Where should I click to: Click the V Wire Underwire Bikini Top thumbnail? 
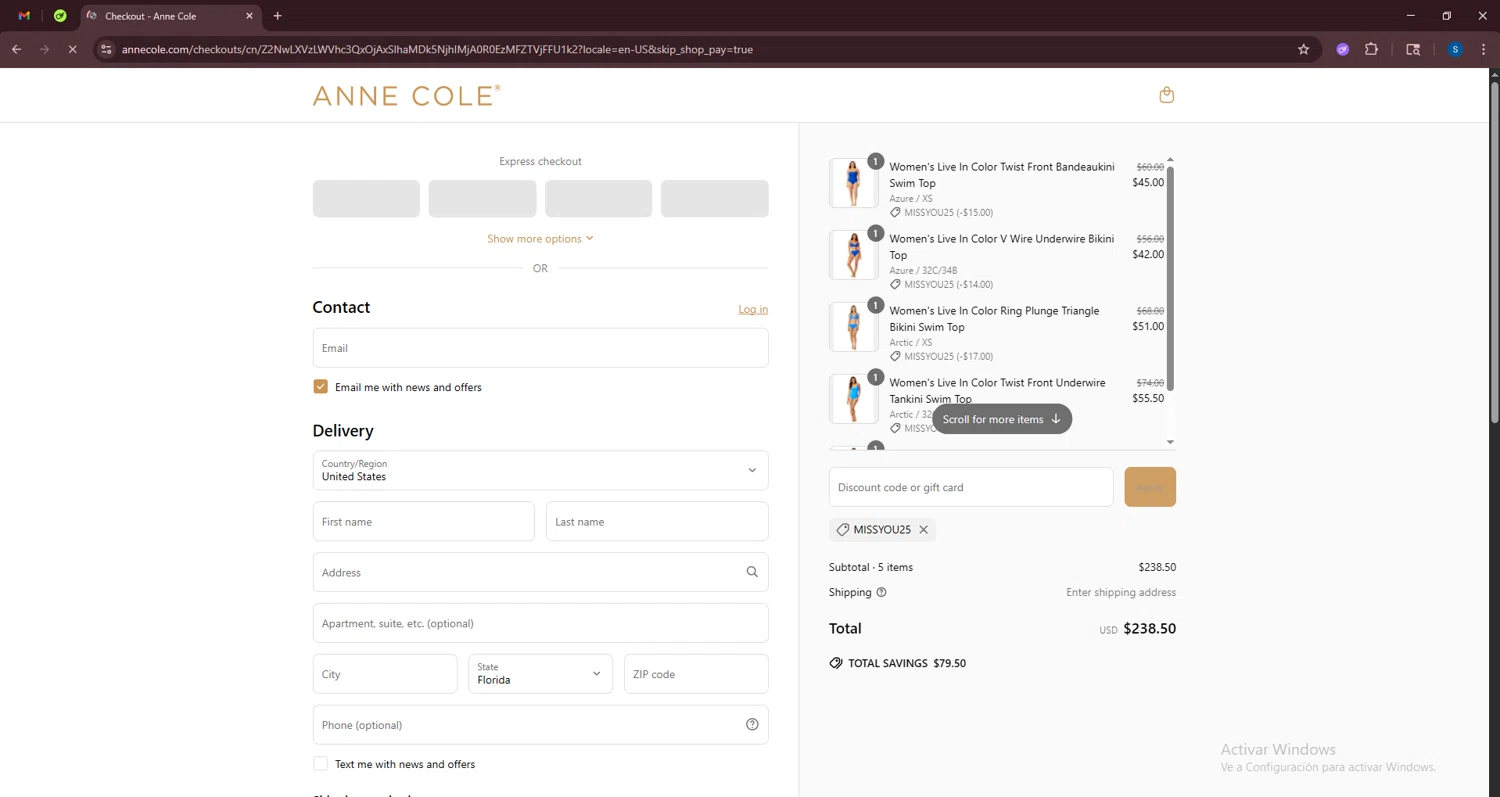[853, 255]
